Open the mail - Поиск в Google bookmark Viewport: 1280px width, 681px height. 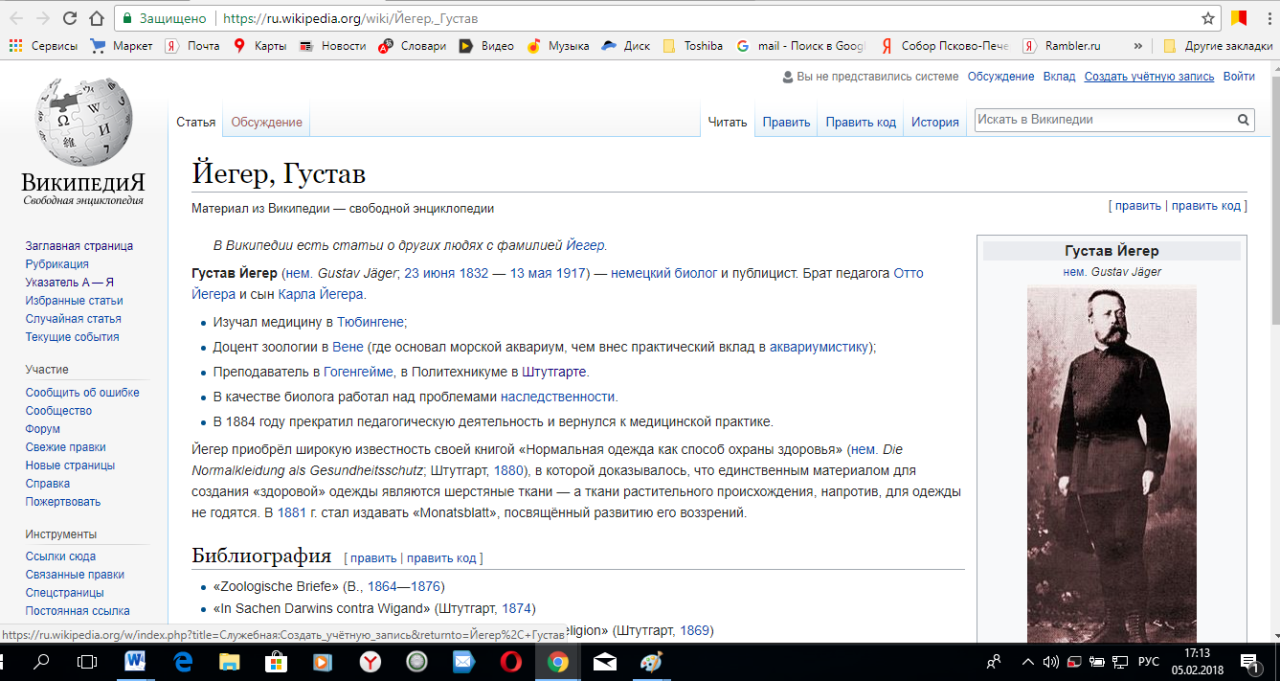[800, 46]
